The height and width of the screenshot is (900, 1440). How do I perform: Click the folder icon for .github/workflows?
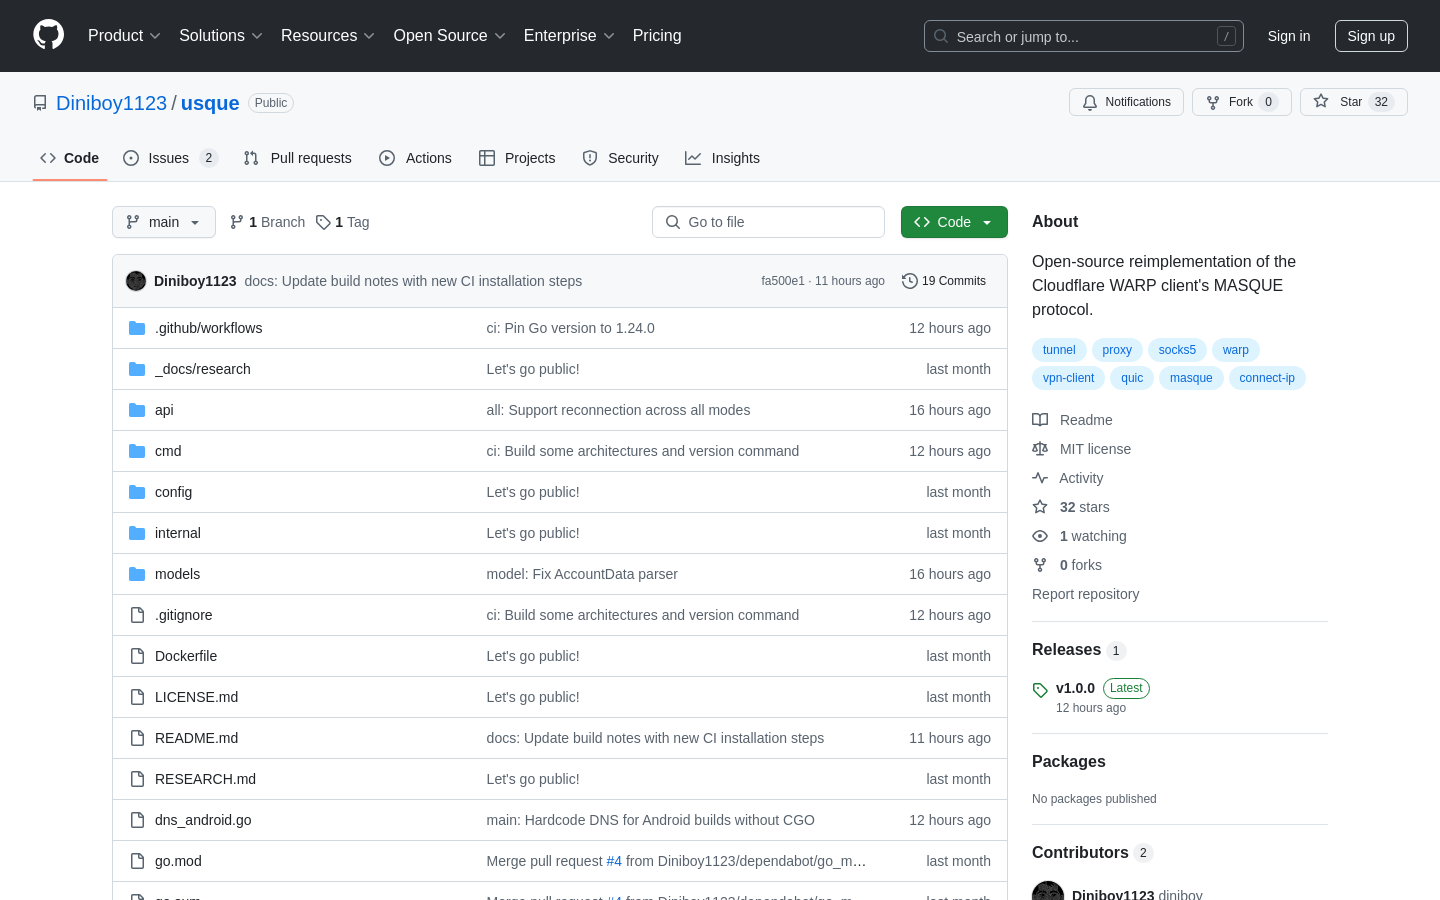point(137,328)
